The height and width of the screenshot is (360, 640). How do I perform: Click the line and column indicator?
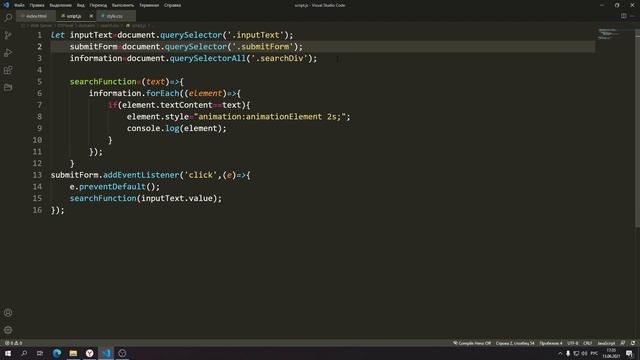pyautogui.click(x=515, y=343)
